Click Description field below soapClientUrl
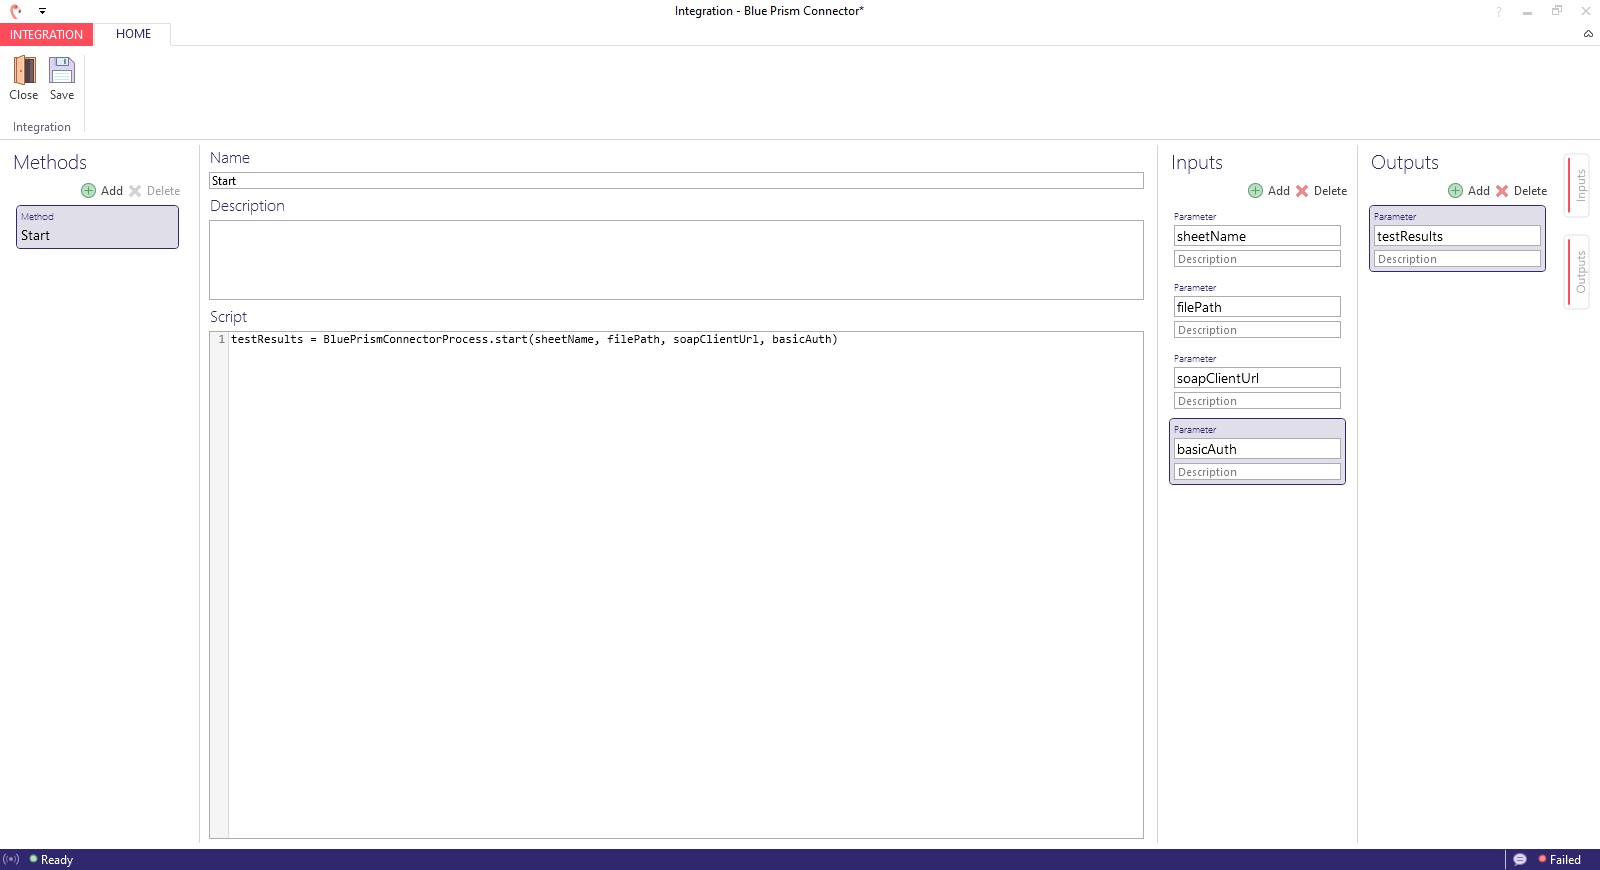The image size is (1600, 870). pyautogui.click(x=1257, y=401)
